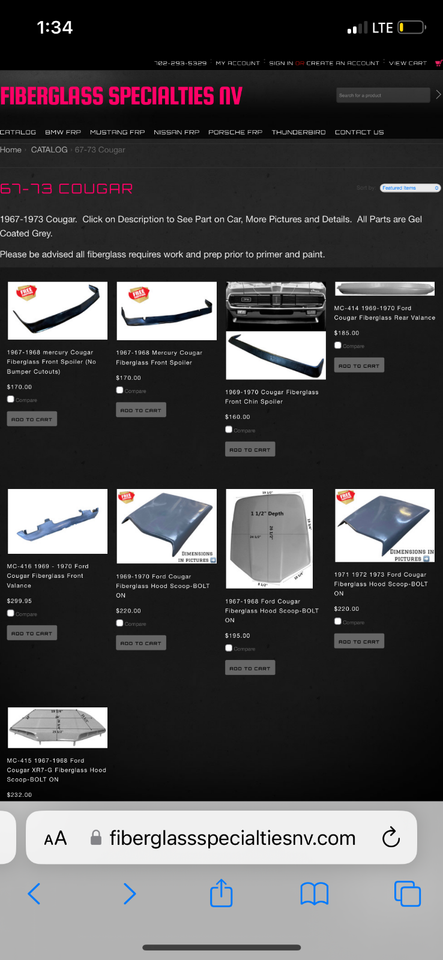The width and height of the screenshot is (443, 960).
Task: Open the MUSTANG FRP menu
Action: (117, 132)
